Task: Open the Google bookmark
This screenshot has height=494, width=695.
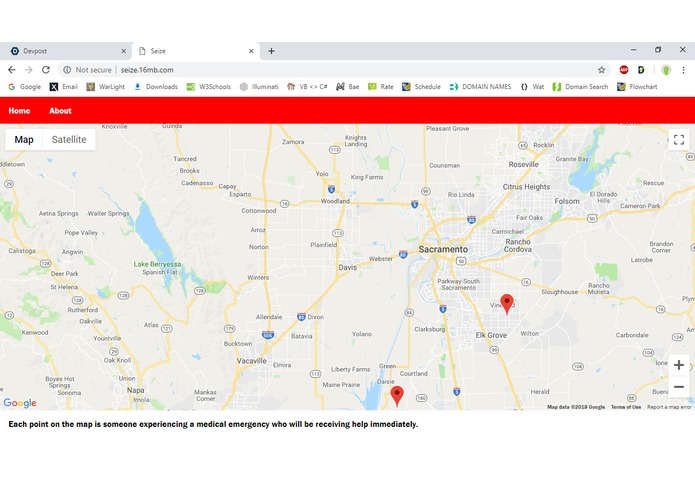Action: [x=25, y=87]
